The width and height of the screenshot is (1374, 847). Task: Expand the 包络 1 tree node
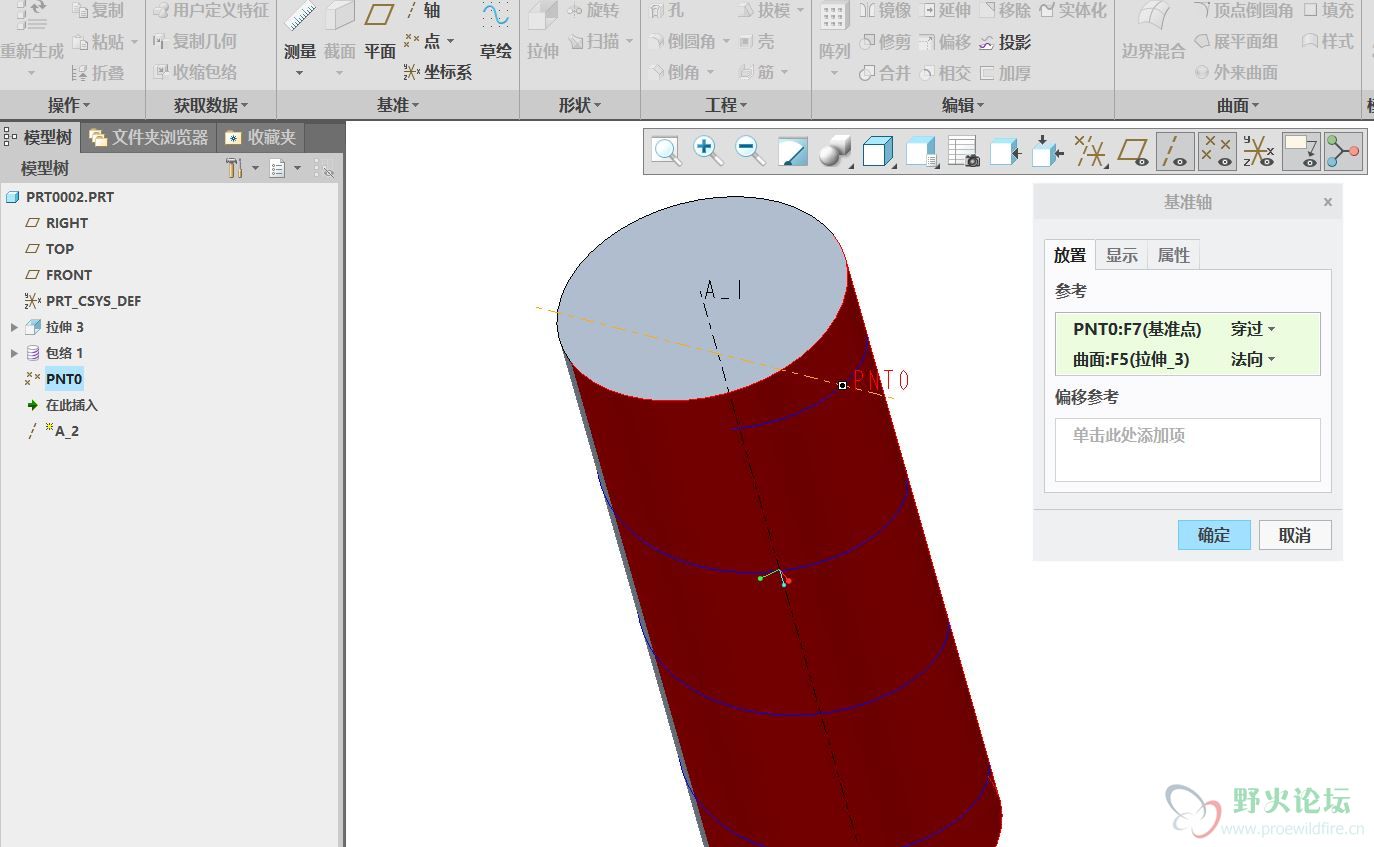pyautogui.click(x=14, y=353)
